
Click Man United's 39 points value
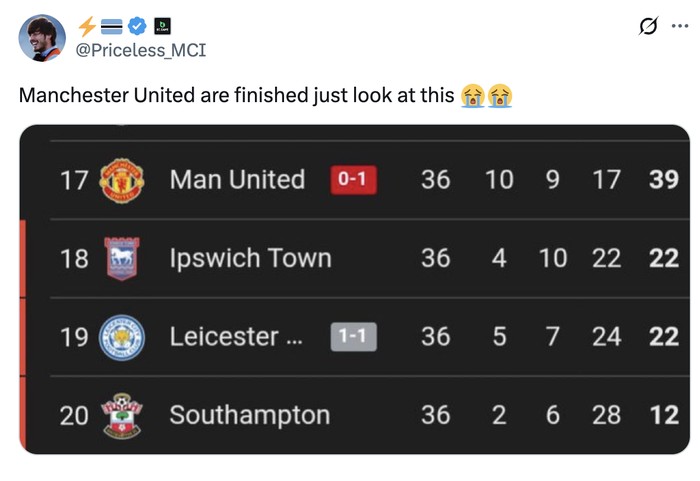click(x=663, y=180)
